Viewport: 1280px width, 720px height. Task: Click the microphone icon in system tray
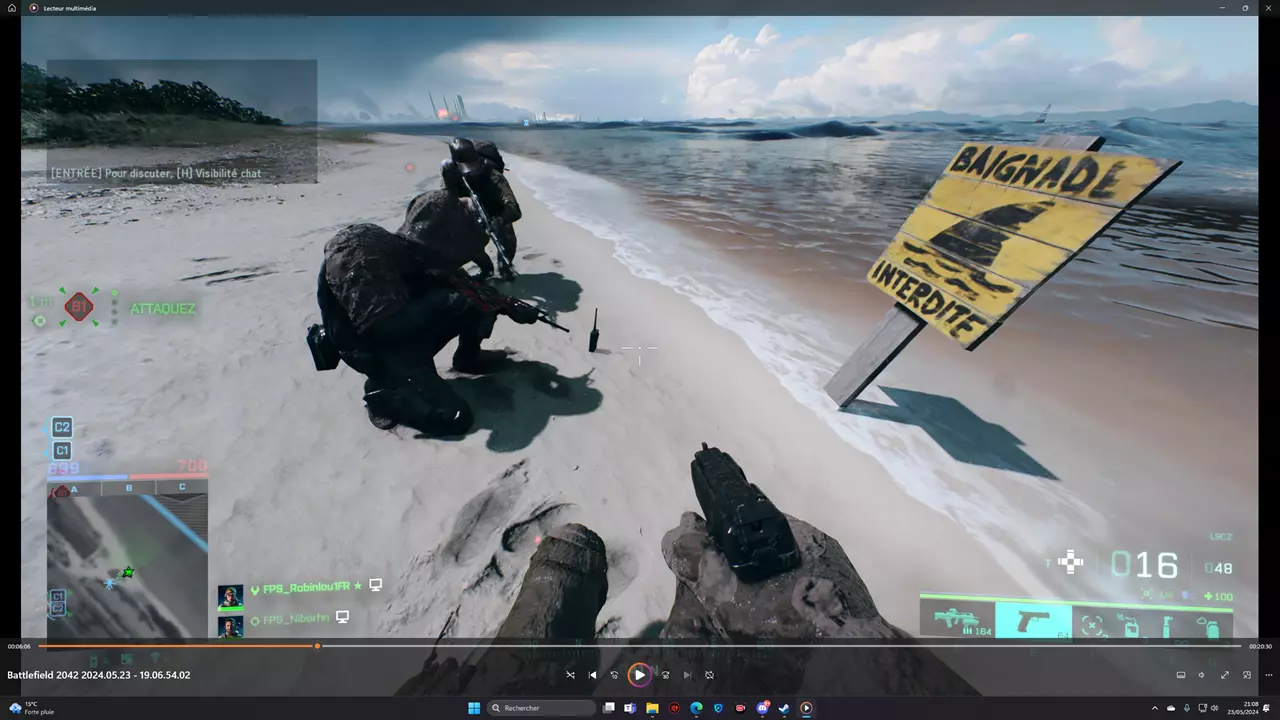click(x=1186, y=708)
